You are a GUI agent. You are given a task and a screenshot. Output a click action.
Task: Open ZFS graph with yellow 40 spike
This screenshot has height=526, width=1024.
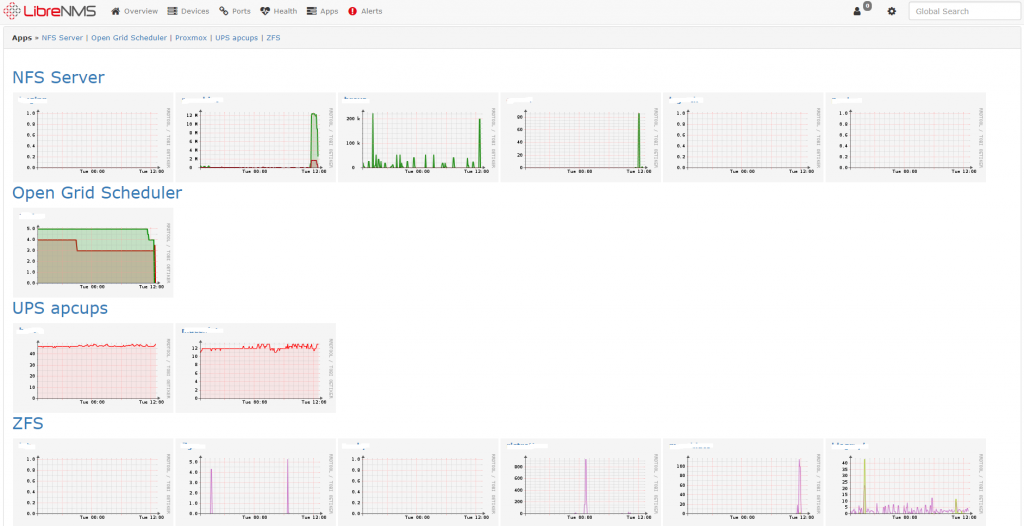pos(906,482)
